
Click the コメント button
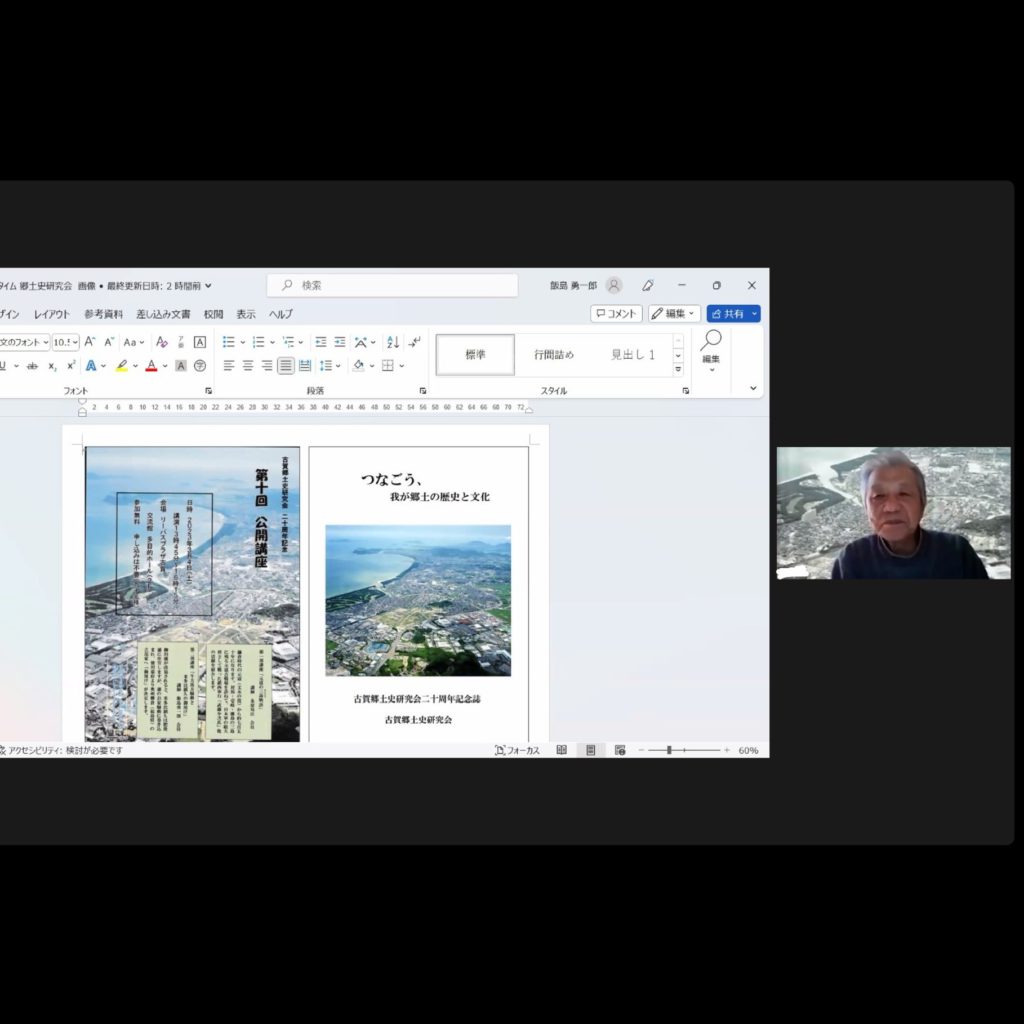click(x=616, y=314)
